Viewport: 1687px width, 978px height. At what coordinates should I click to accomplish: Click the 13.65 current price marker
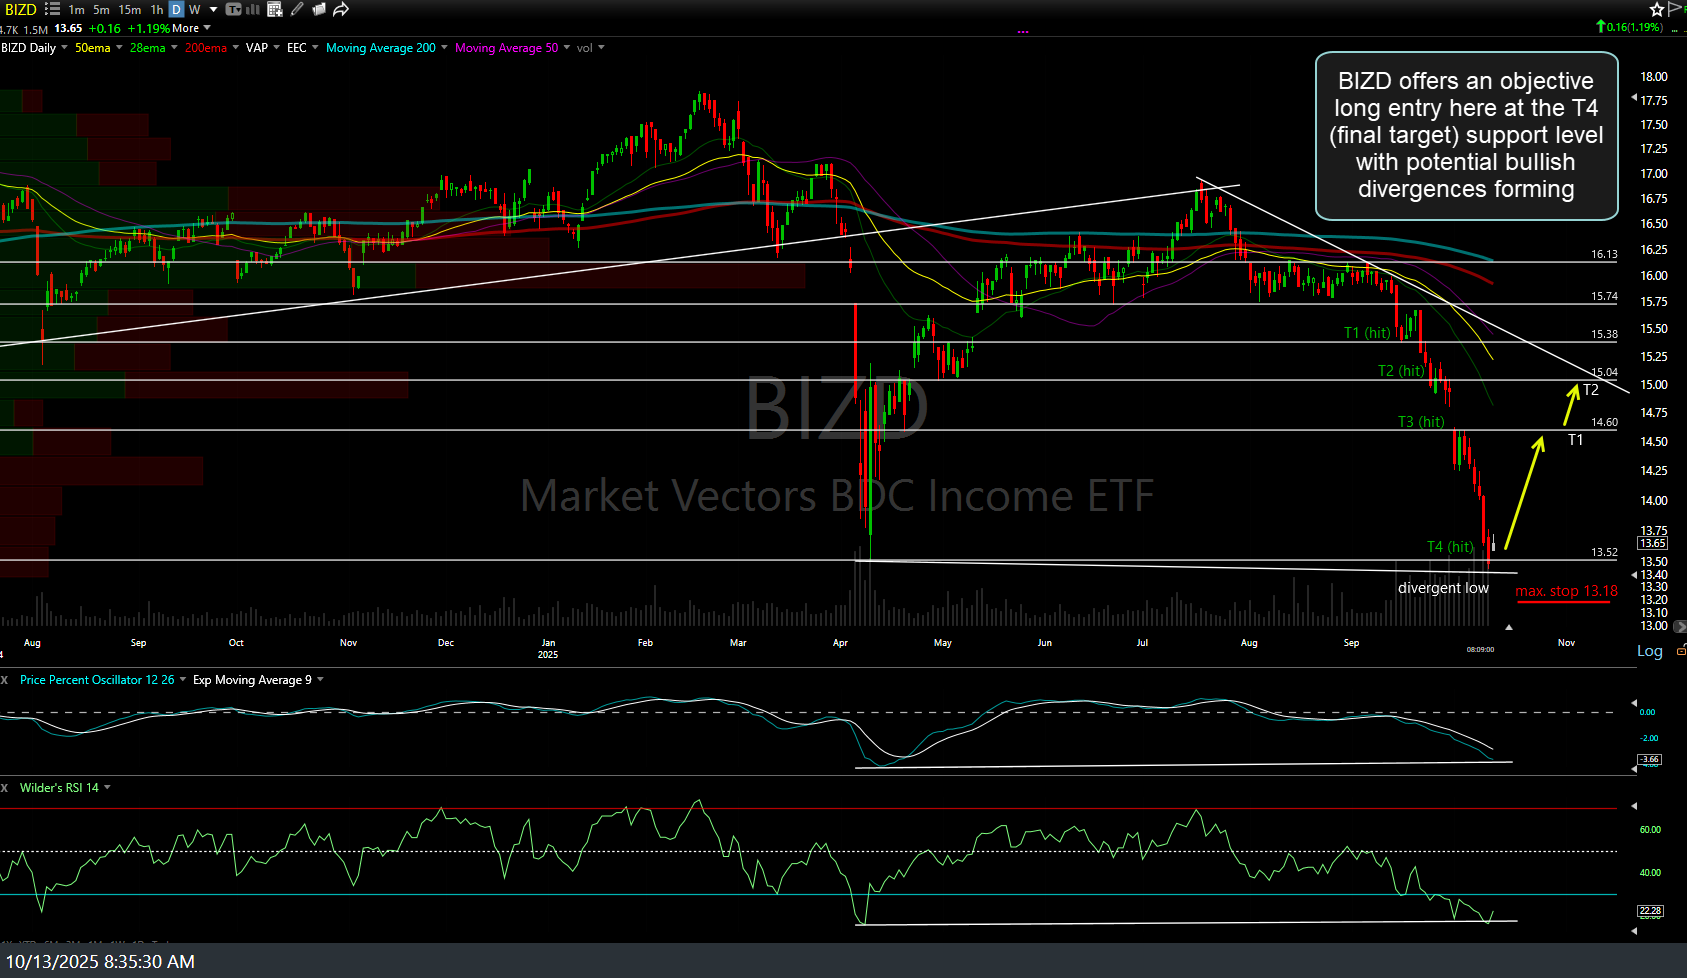click(x=1652, y=543)
